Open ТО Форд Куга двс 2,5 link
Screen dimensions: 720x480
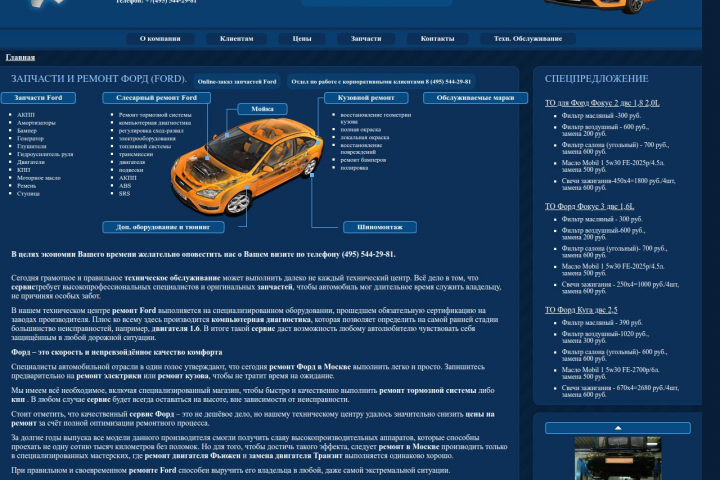click(x=581, y=310)
